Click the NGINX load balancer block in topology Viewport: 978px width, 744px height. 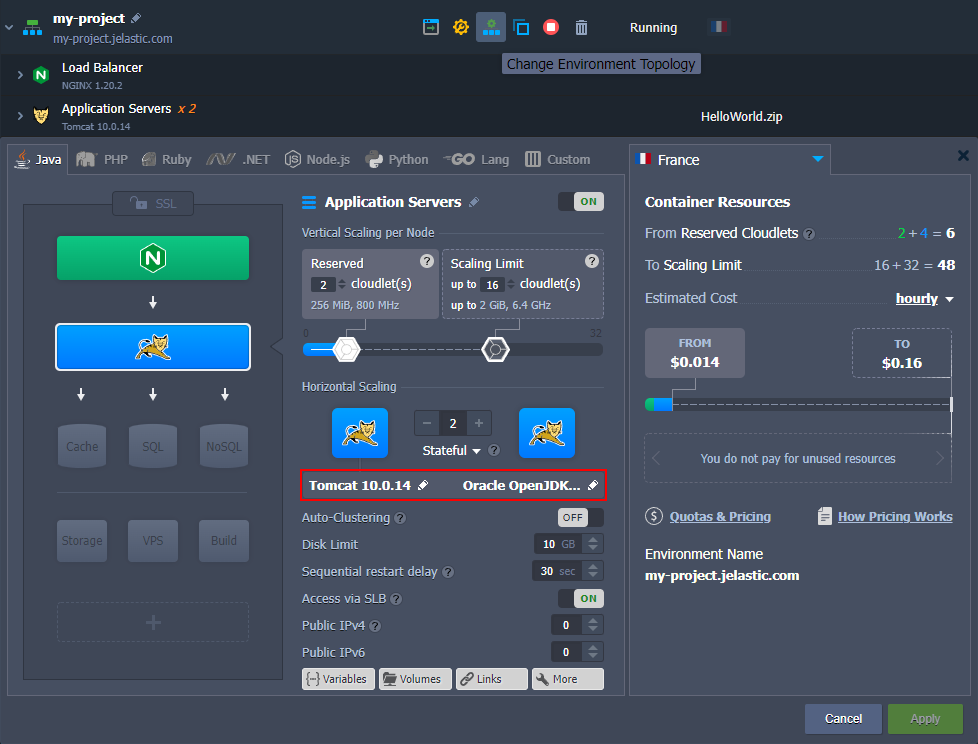[152, 258]
